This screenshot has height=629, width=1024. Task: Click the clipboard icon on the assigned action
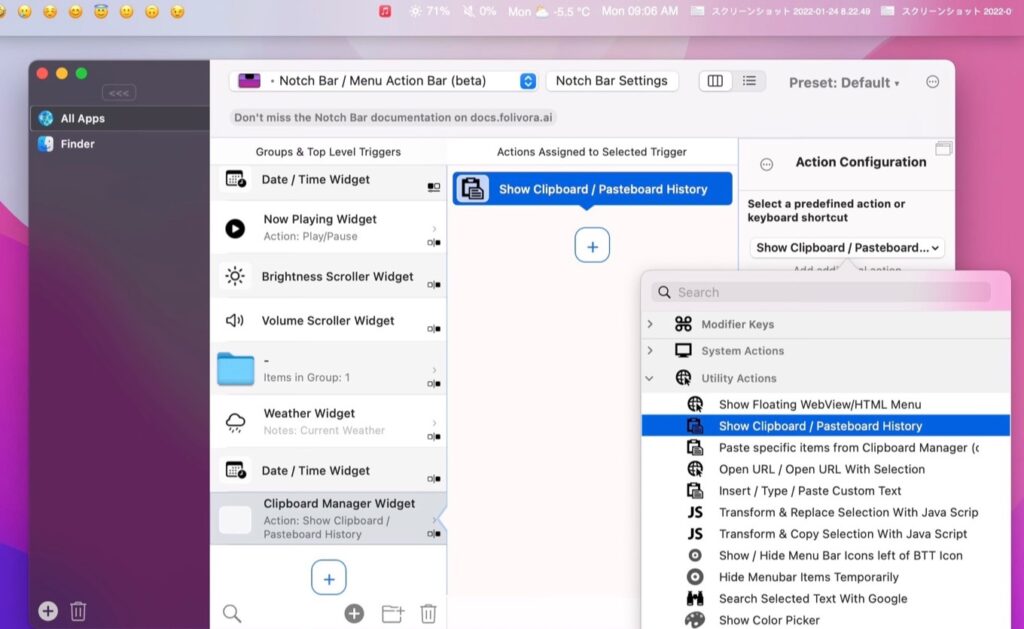point(471,187)
